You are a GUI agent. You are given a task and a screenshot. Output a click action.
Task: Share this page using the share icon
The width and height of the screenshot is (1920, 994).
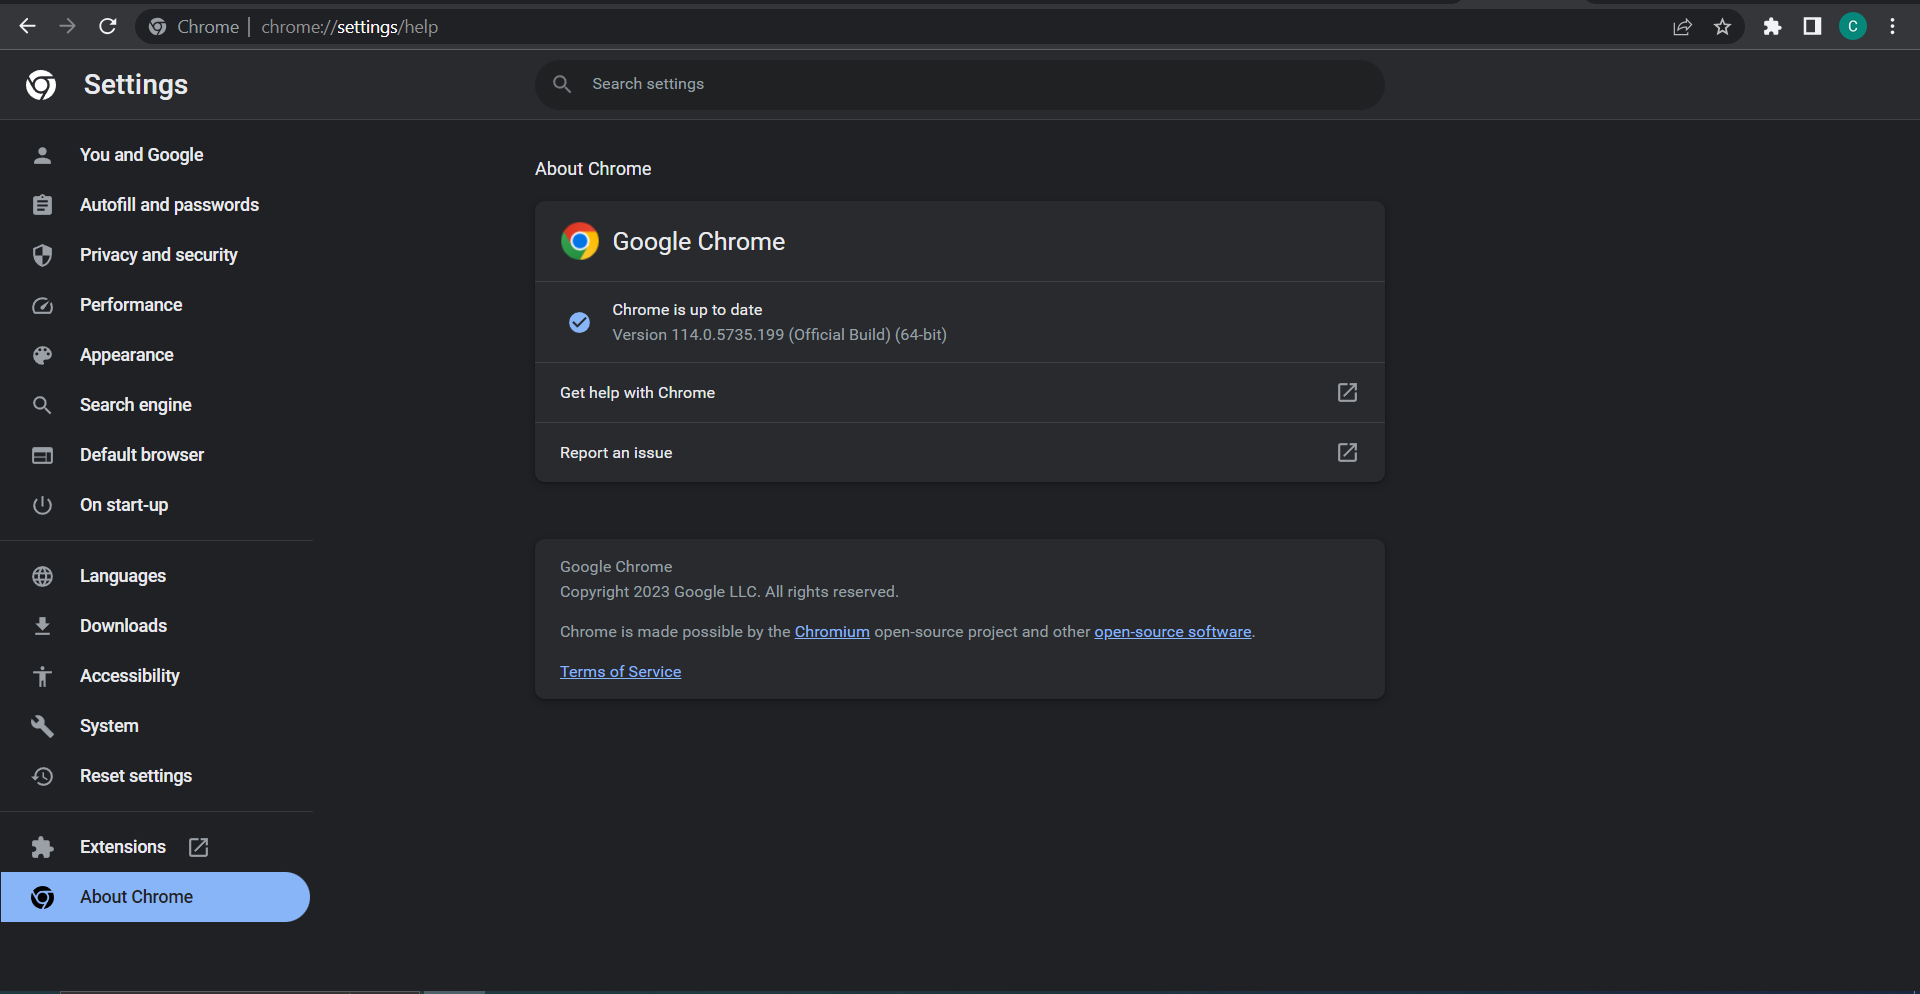[1682, 27]
